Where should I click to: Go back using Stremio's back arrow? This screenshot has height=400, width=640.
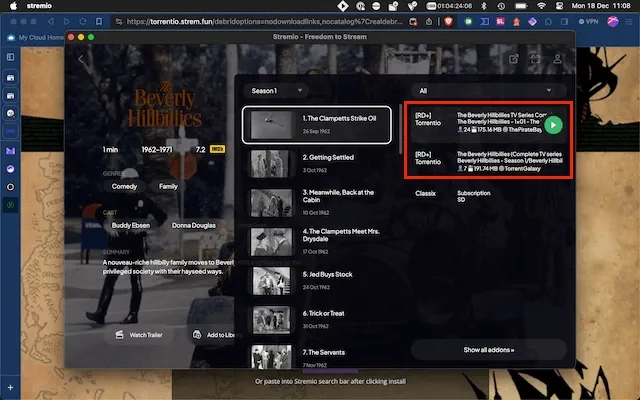click(81, 59)
